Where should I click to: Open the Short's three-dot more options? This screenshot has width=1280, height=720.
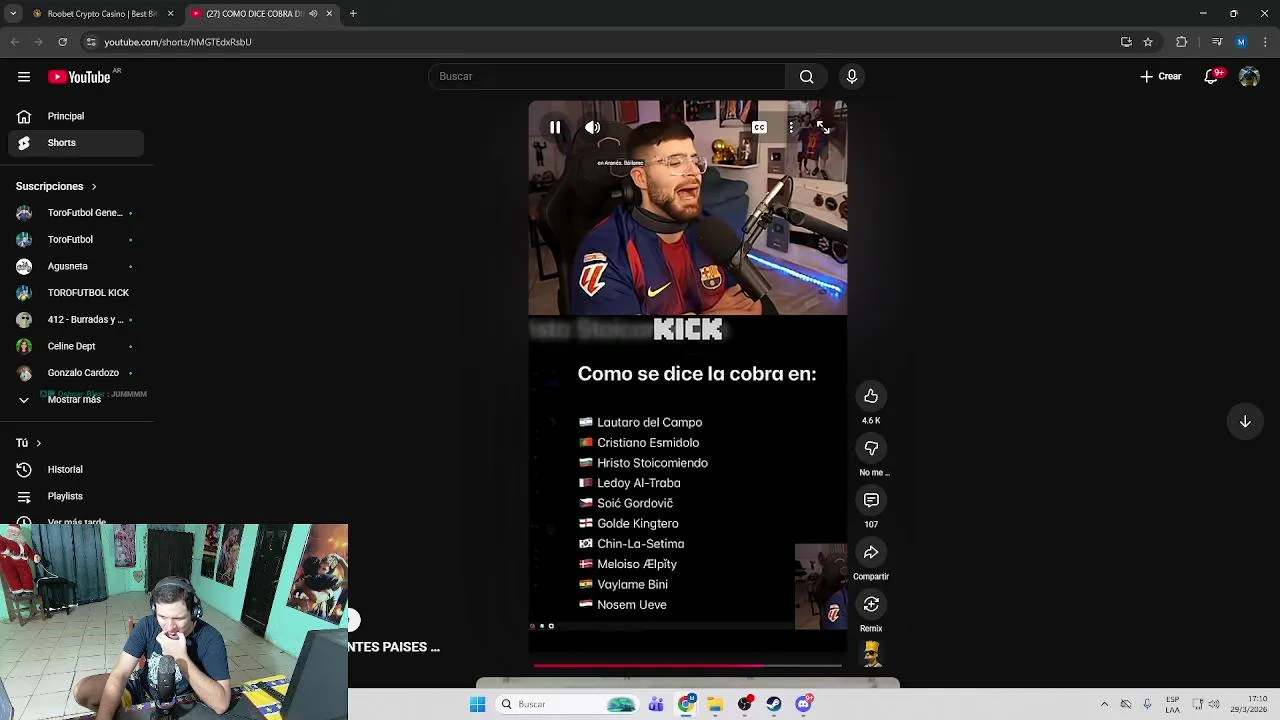(791, 127)
